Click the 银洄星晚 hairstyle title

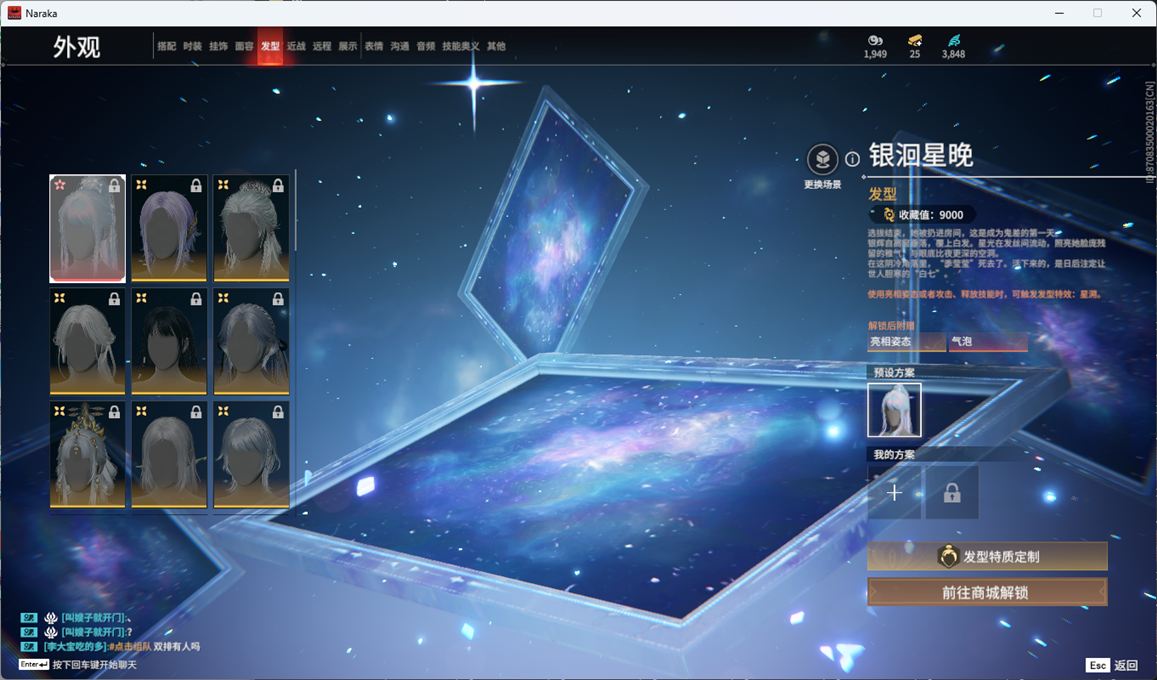click(921, 156)
